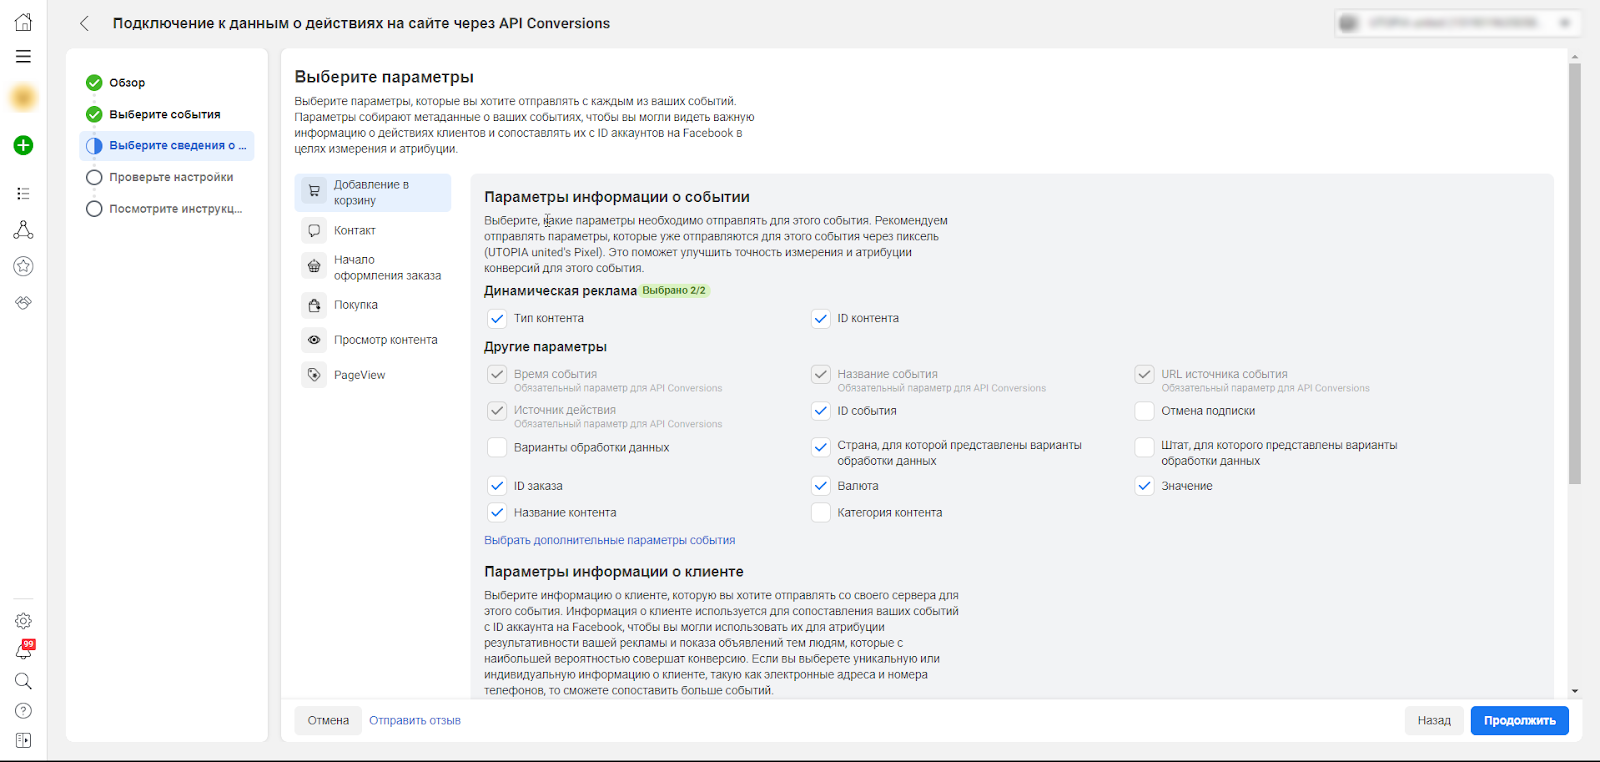The width and height of the screenshot is (1600, 762).
Task: Click the Выберите параметры heading
Action: [384, 77]
